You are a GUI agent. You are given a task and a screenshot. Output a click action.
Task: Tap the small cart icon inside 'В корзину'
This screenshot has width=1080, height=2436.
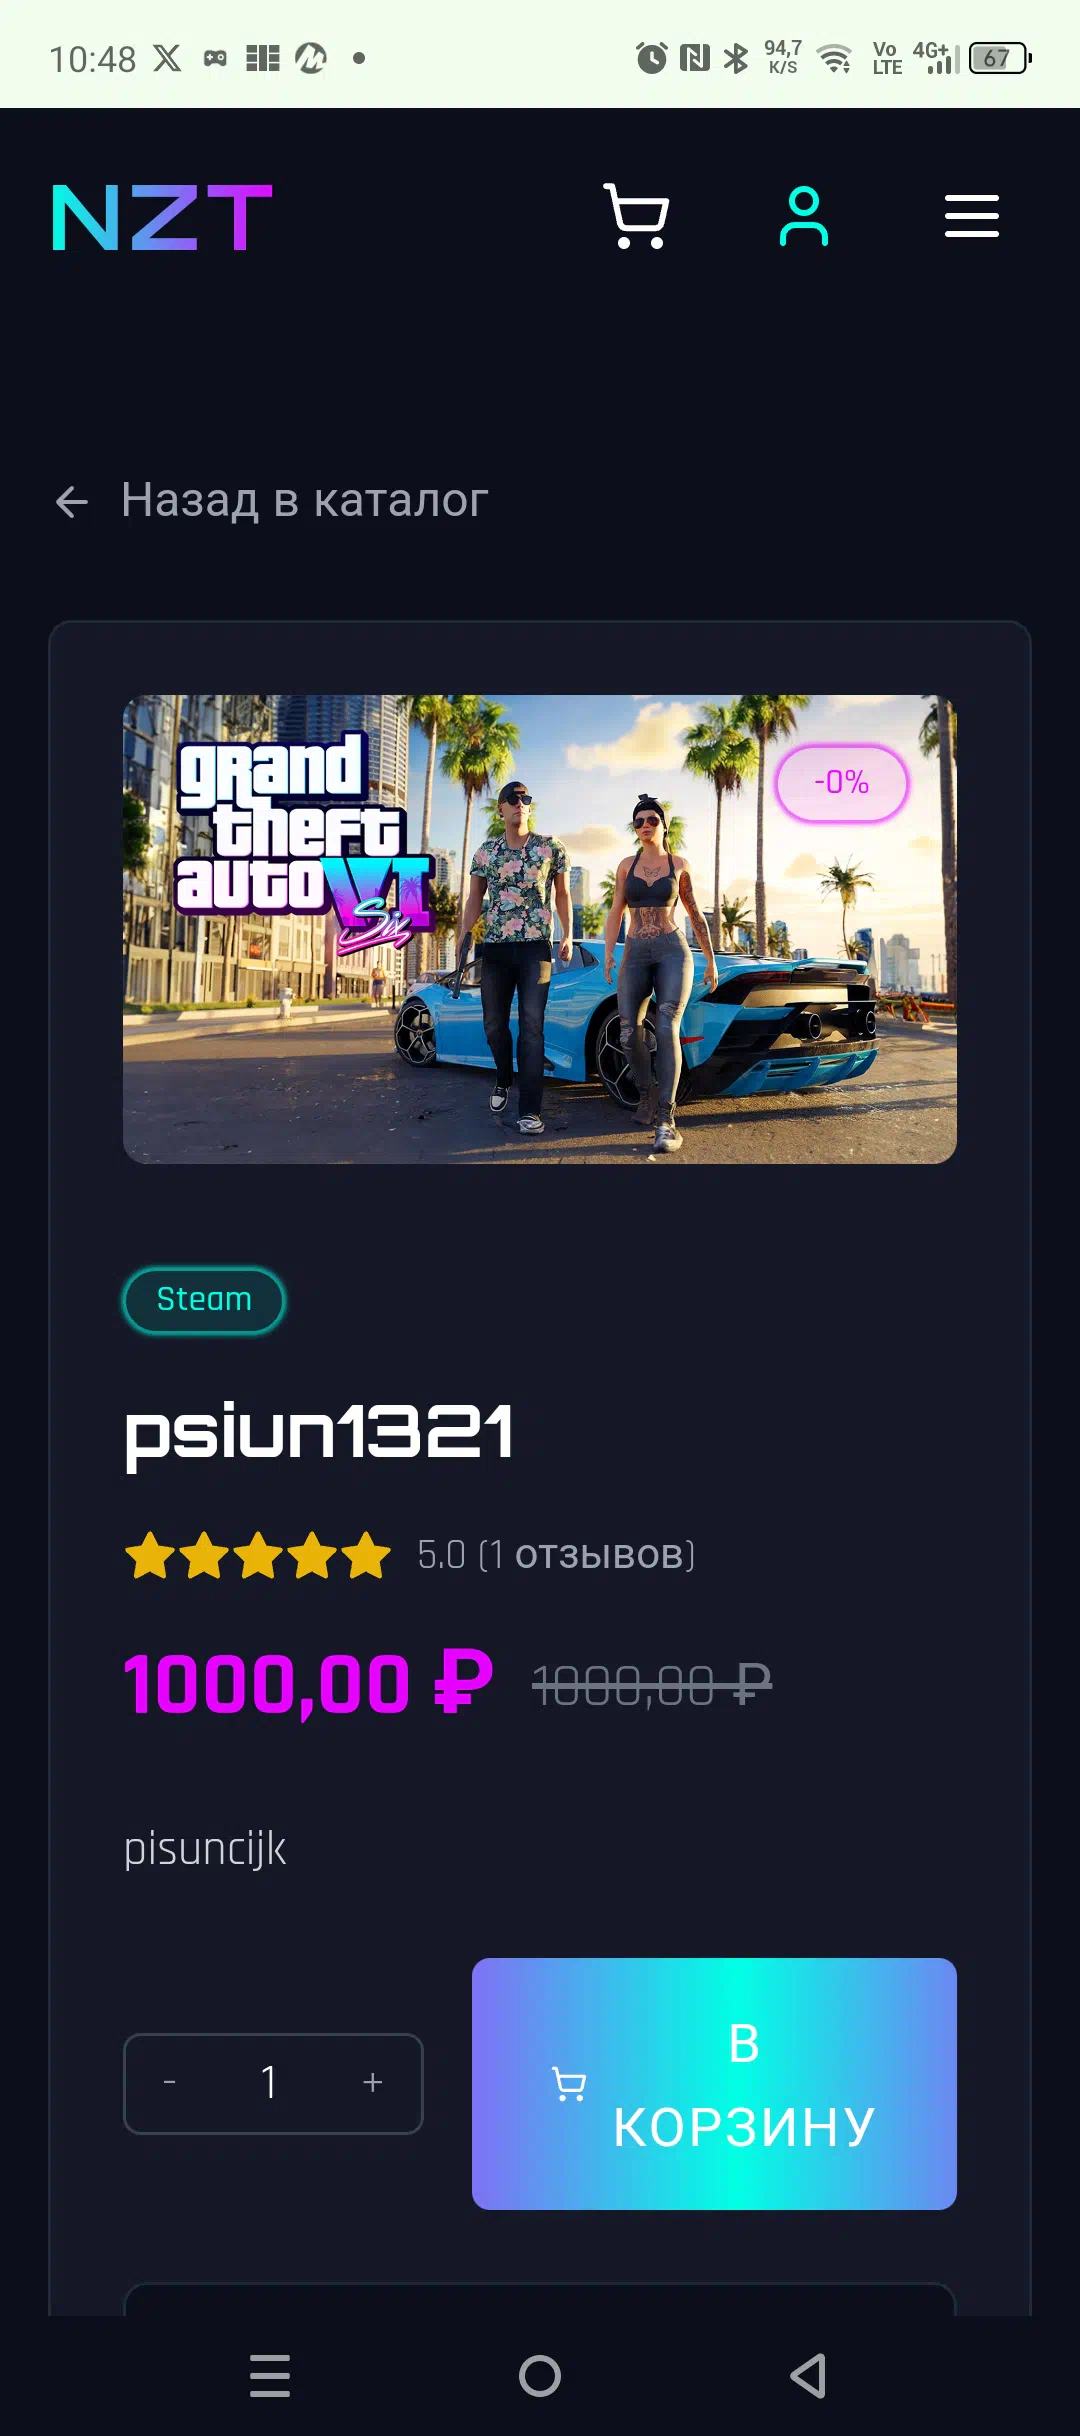click(569, 2084)
